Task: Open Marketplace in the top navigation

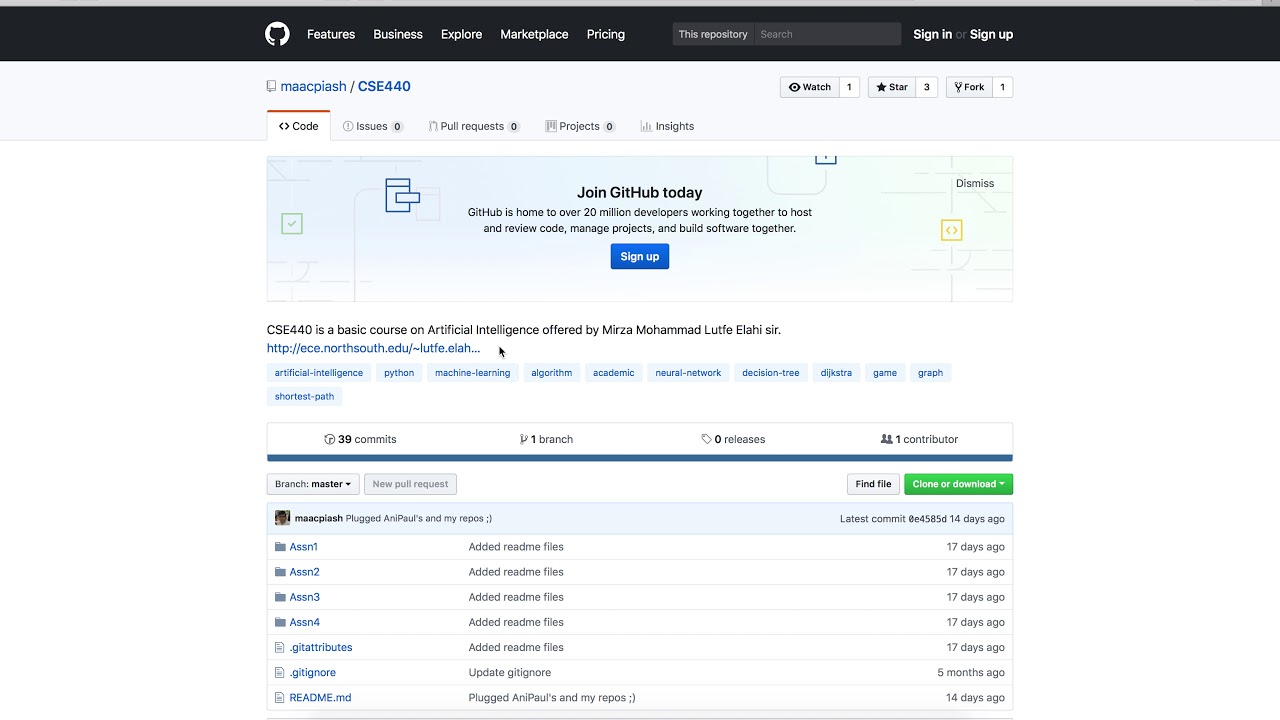Action: 534,34
